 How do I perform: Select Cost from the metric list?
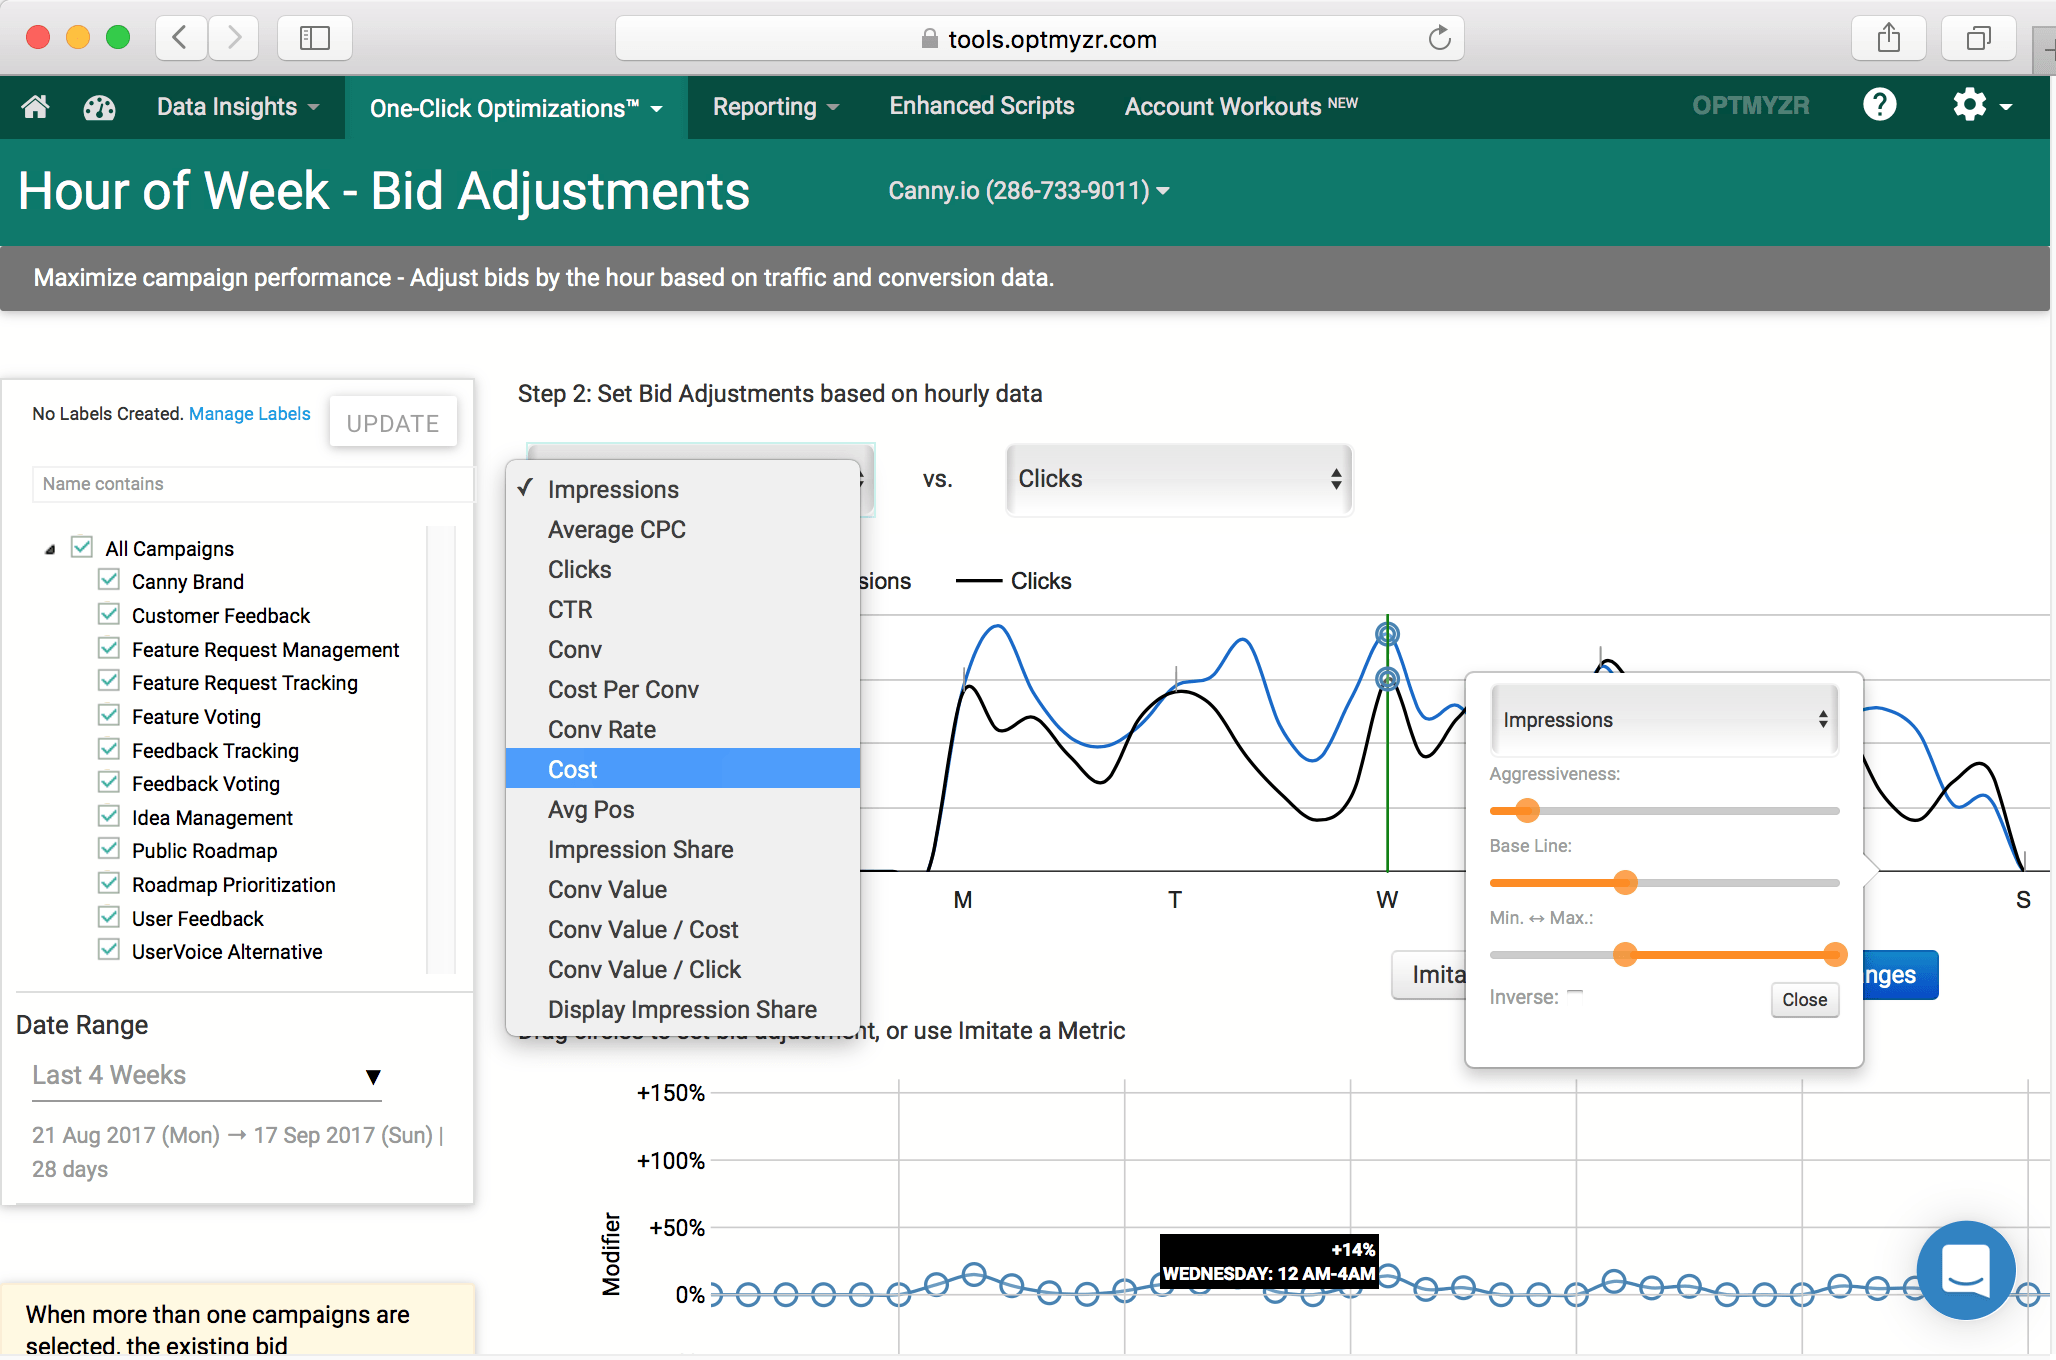coord(573,769)
